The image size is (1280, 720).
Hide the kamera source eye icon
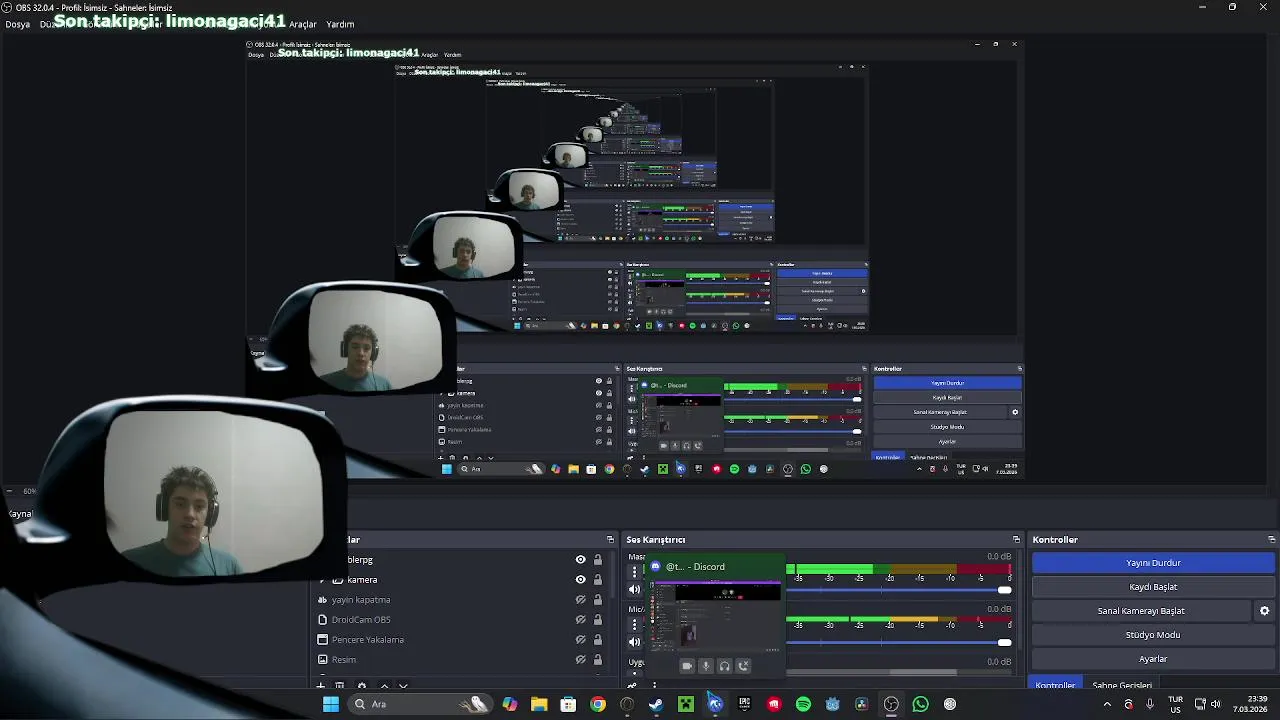(x=580, y=580)
